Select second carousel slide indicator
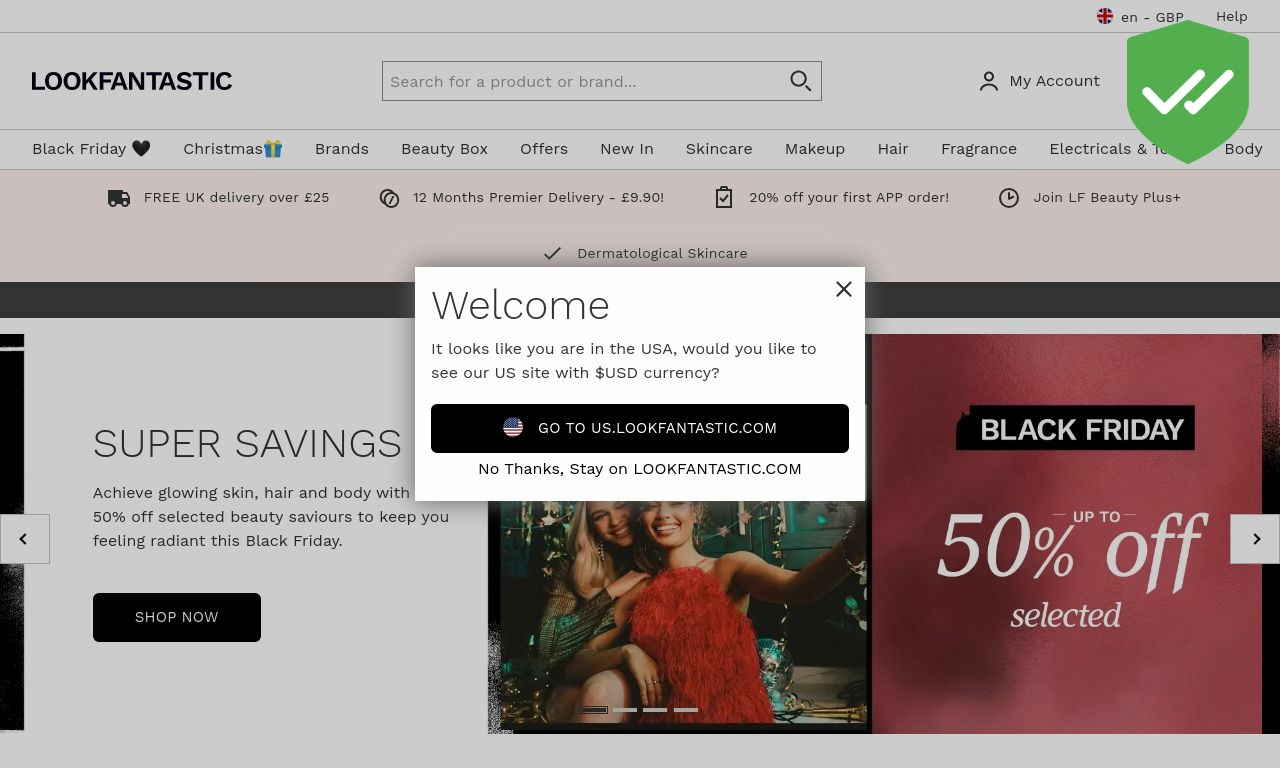 tap(625, 710)
